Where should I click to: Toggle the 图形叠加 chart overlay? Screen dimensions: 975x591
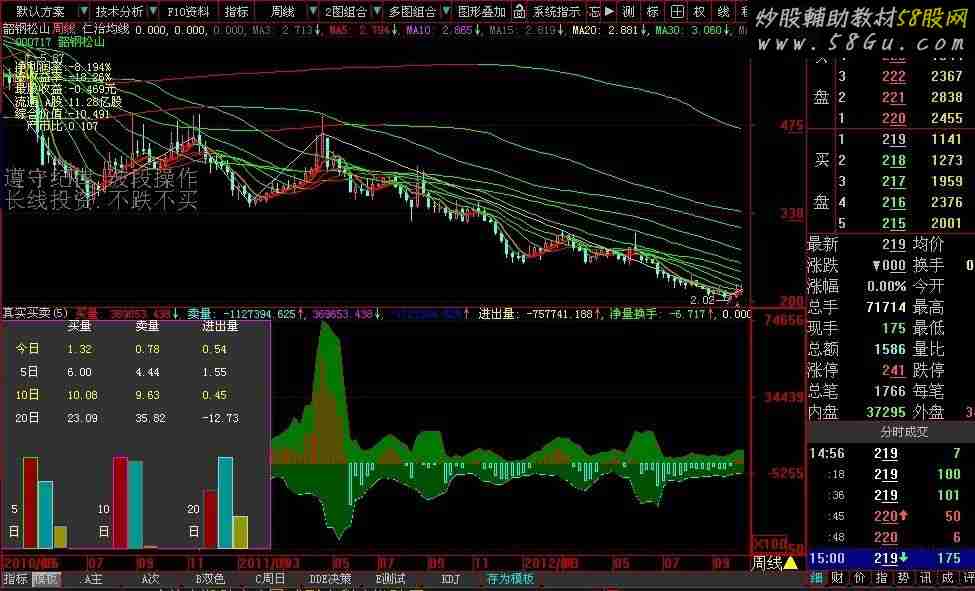tap(482, 11)
